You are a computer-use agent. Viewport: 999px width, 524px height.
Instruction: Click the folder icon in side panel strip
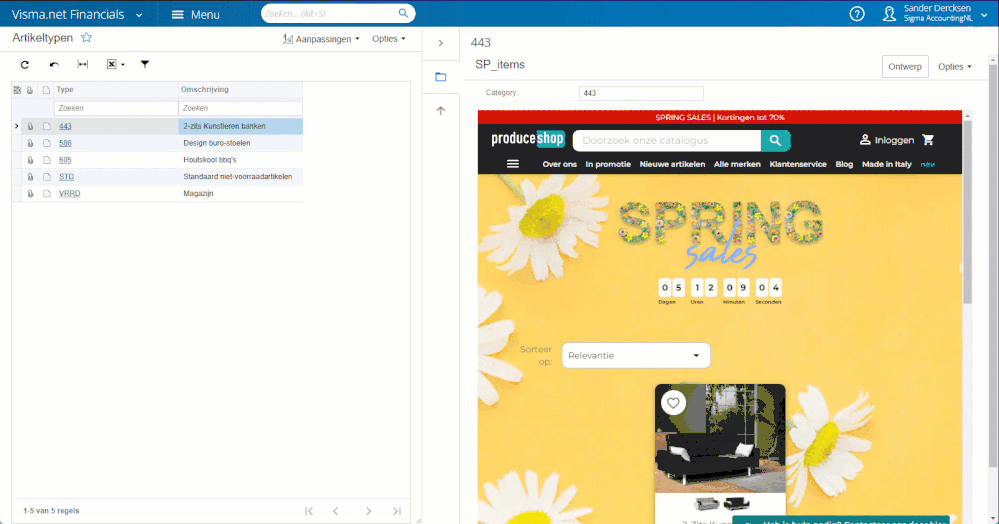point(440,77)
